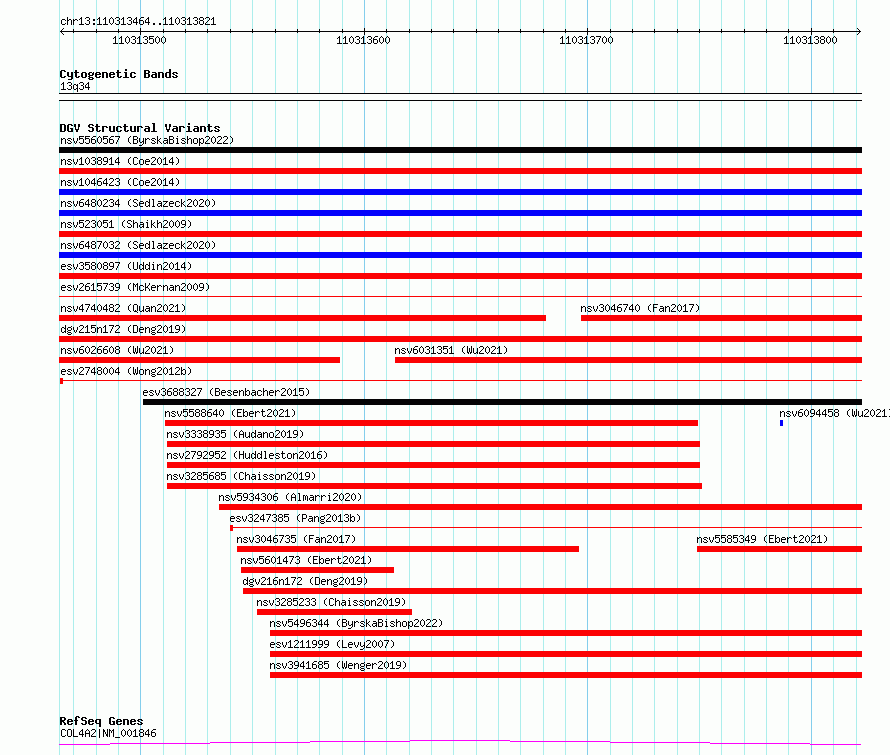Click esv1211999 (Levy2007) label

pos(332,644)
